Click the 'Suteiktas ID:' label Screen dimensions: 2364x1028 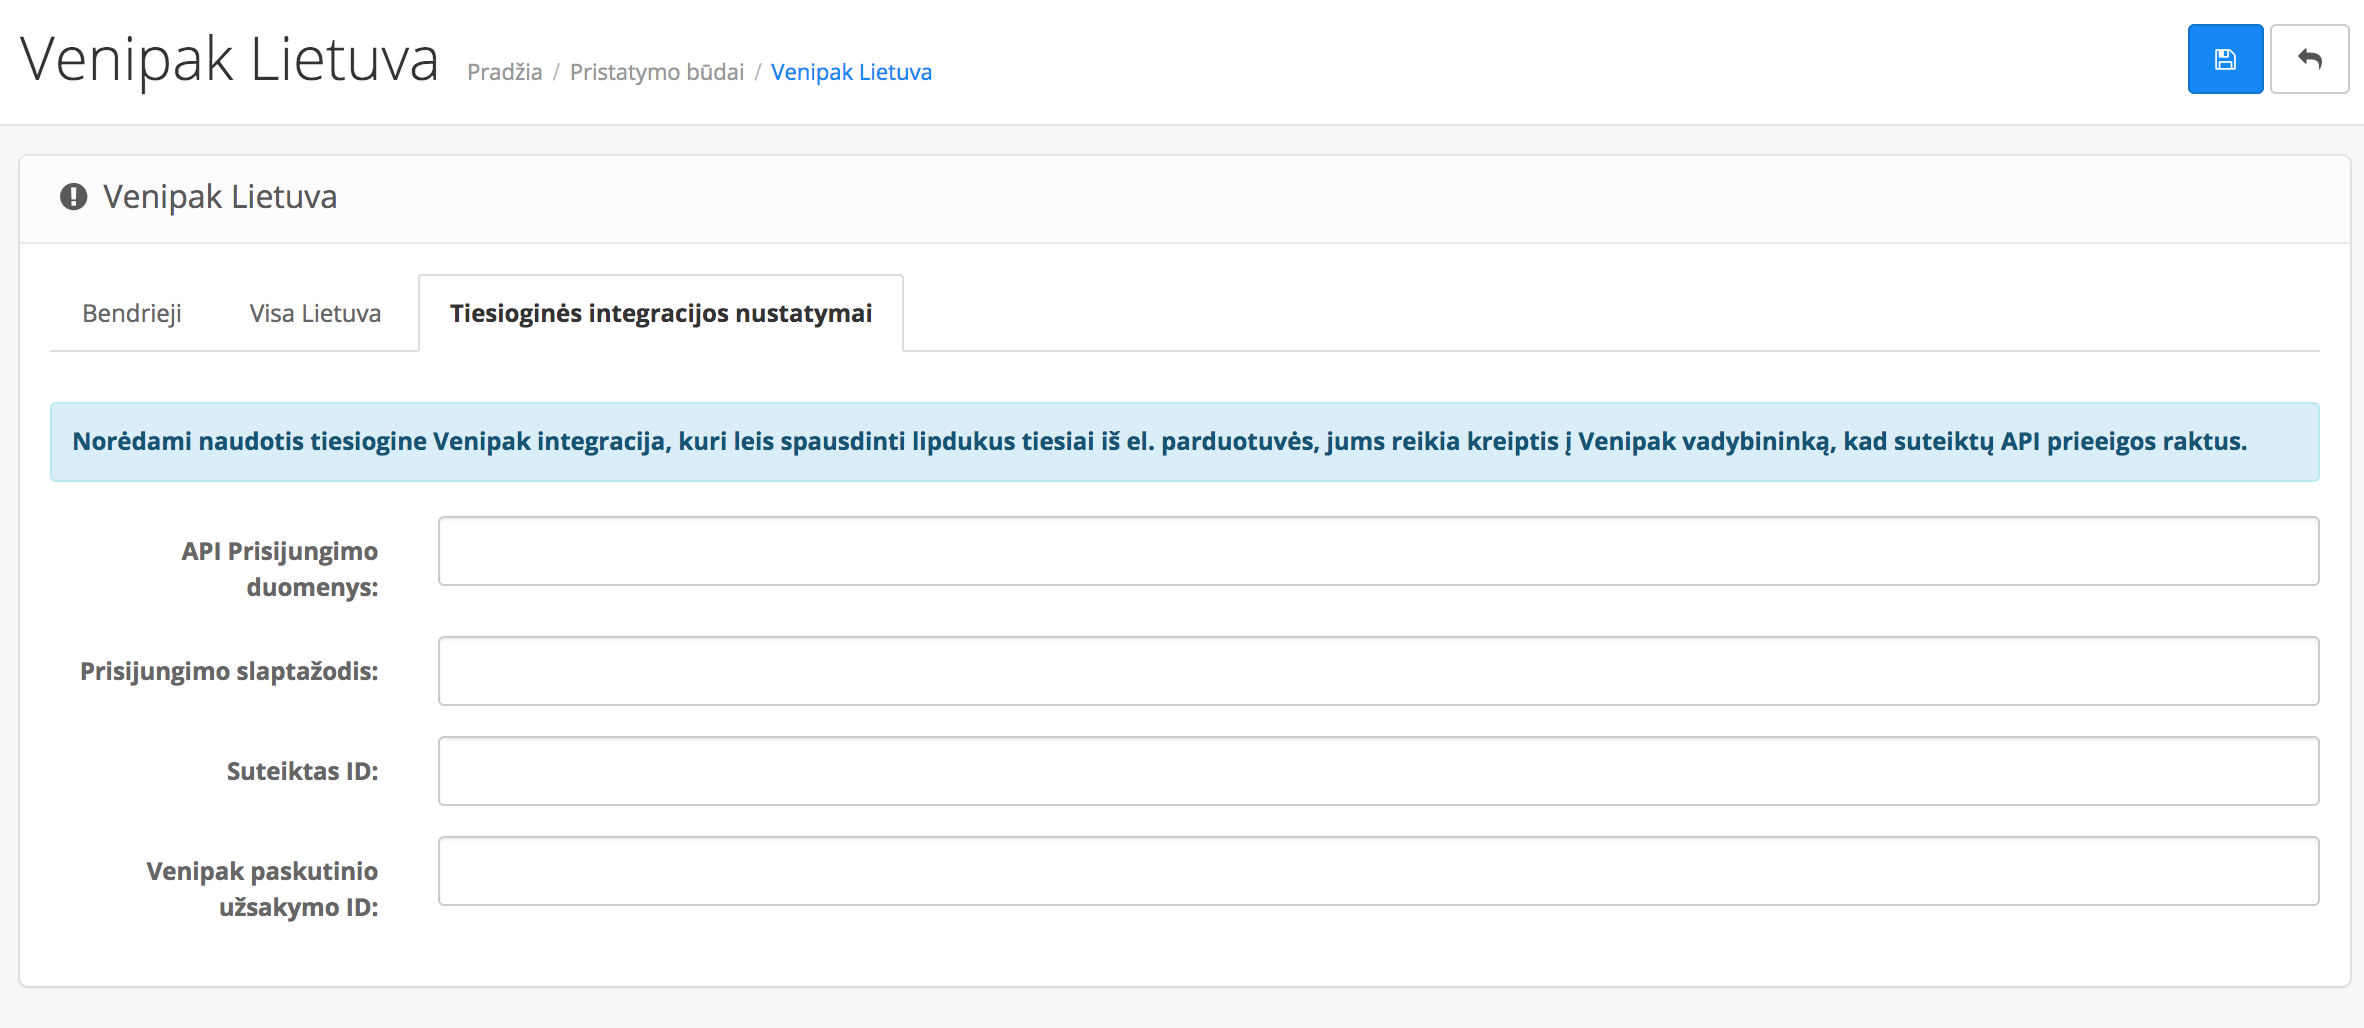(x=302, y=771)
